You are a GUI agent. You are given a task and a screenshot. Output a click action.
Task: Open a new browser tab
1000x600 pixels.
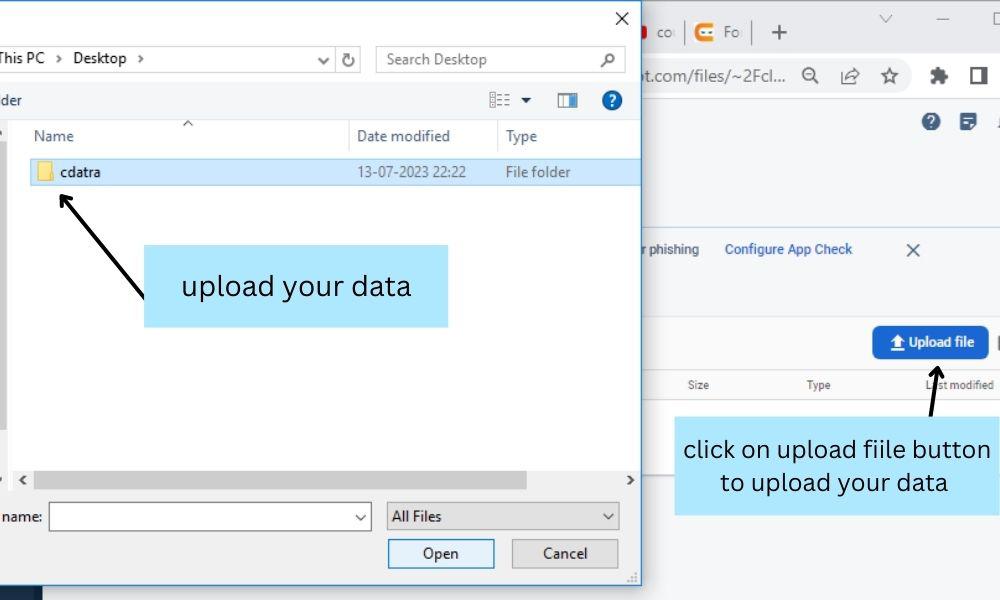tap(779, 32)
